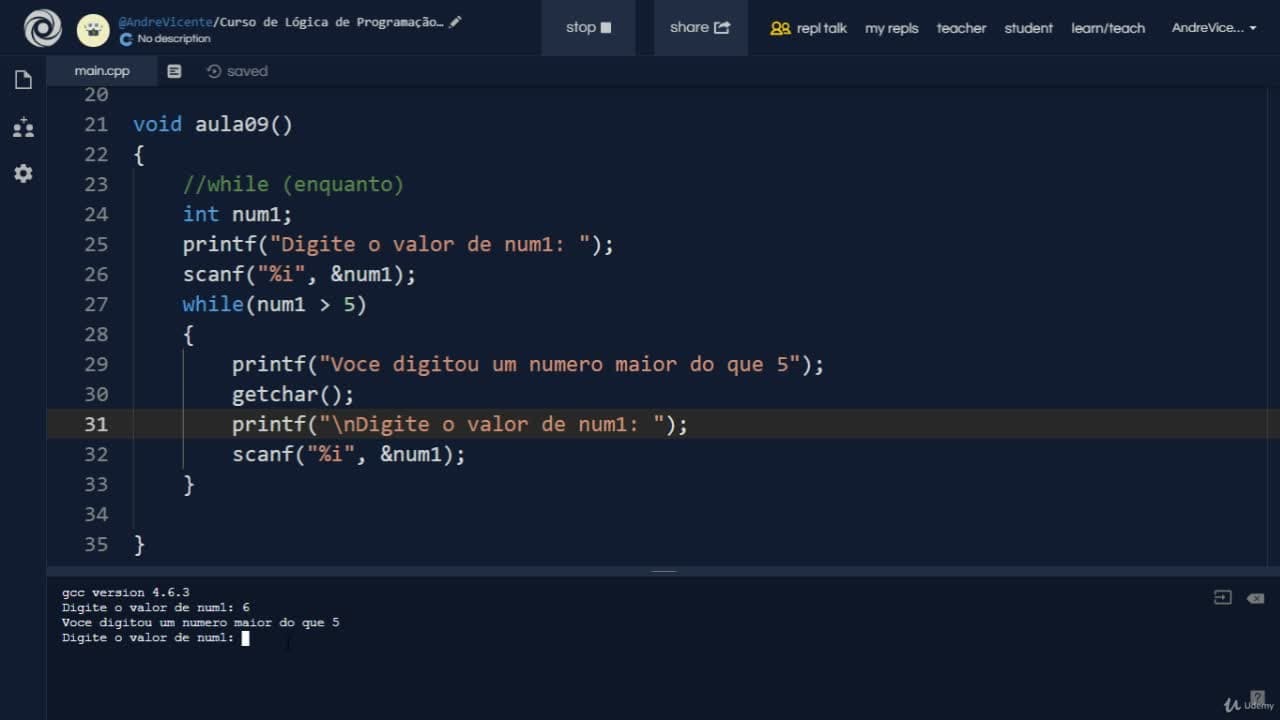Open the student page
The height and width of the screenshot is (720, 1280).
point(1028,28)
